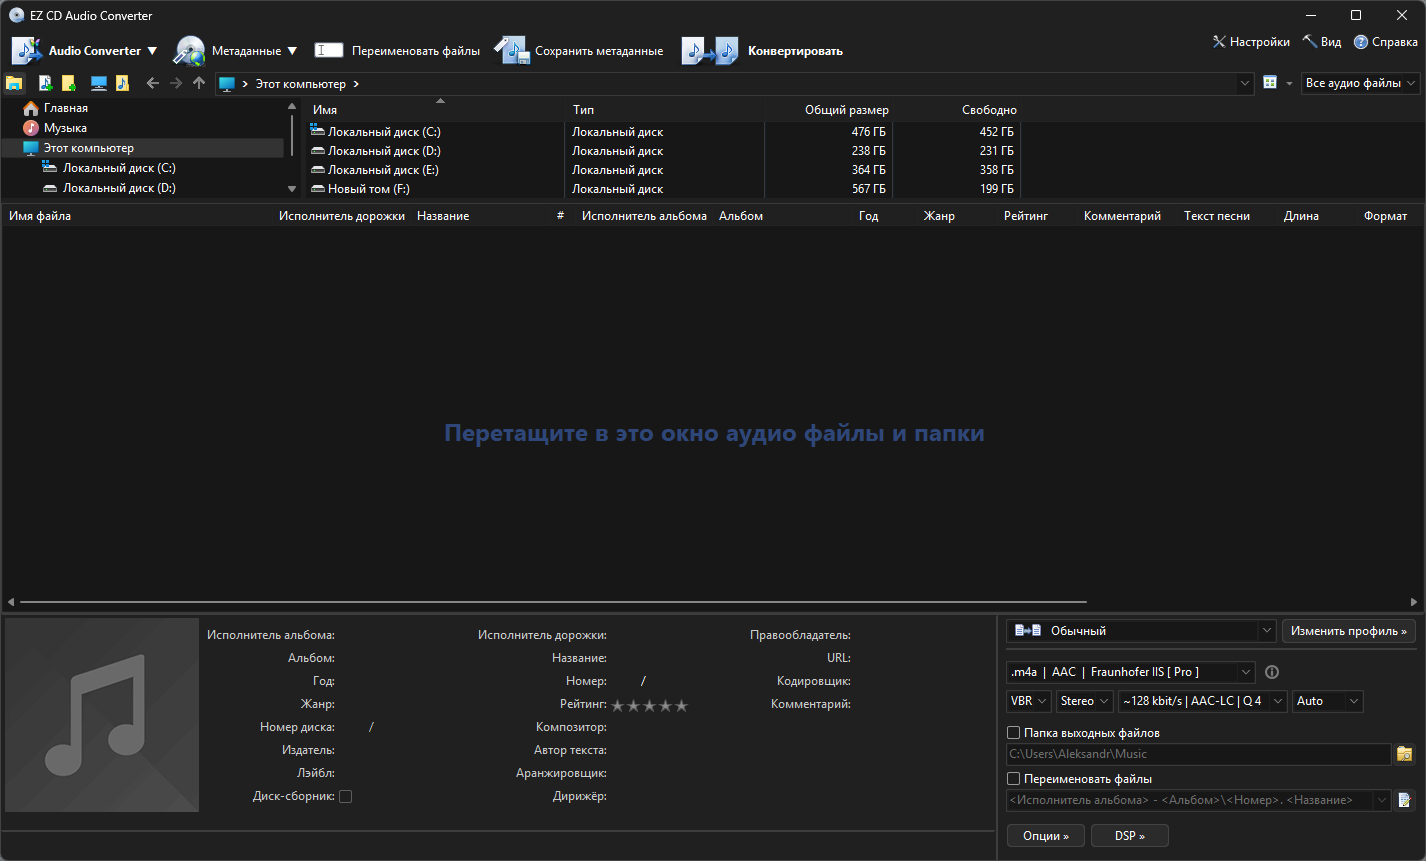Click the DSP button
The height and width of the screenshot is (861, 1426).
[1130, 835]
